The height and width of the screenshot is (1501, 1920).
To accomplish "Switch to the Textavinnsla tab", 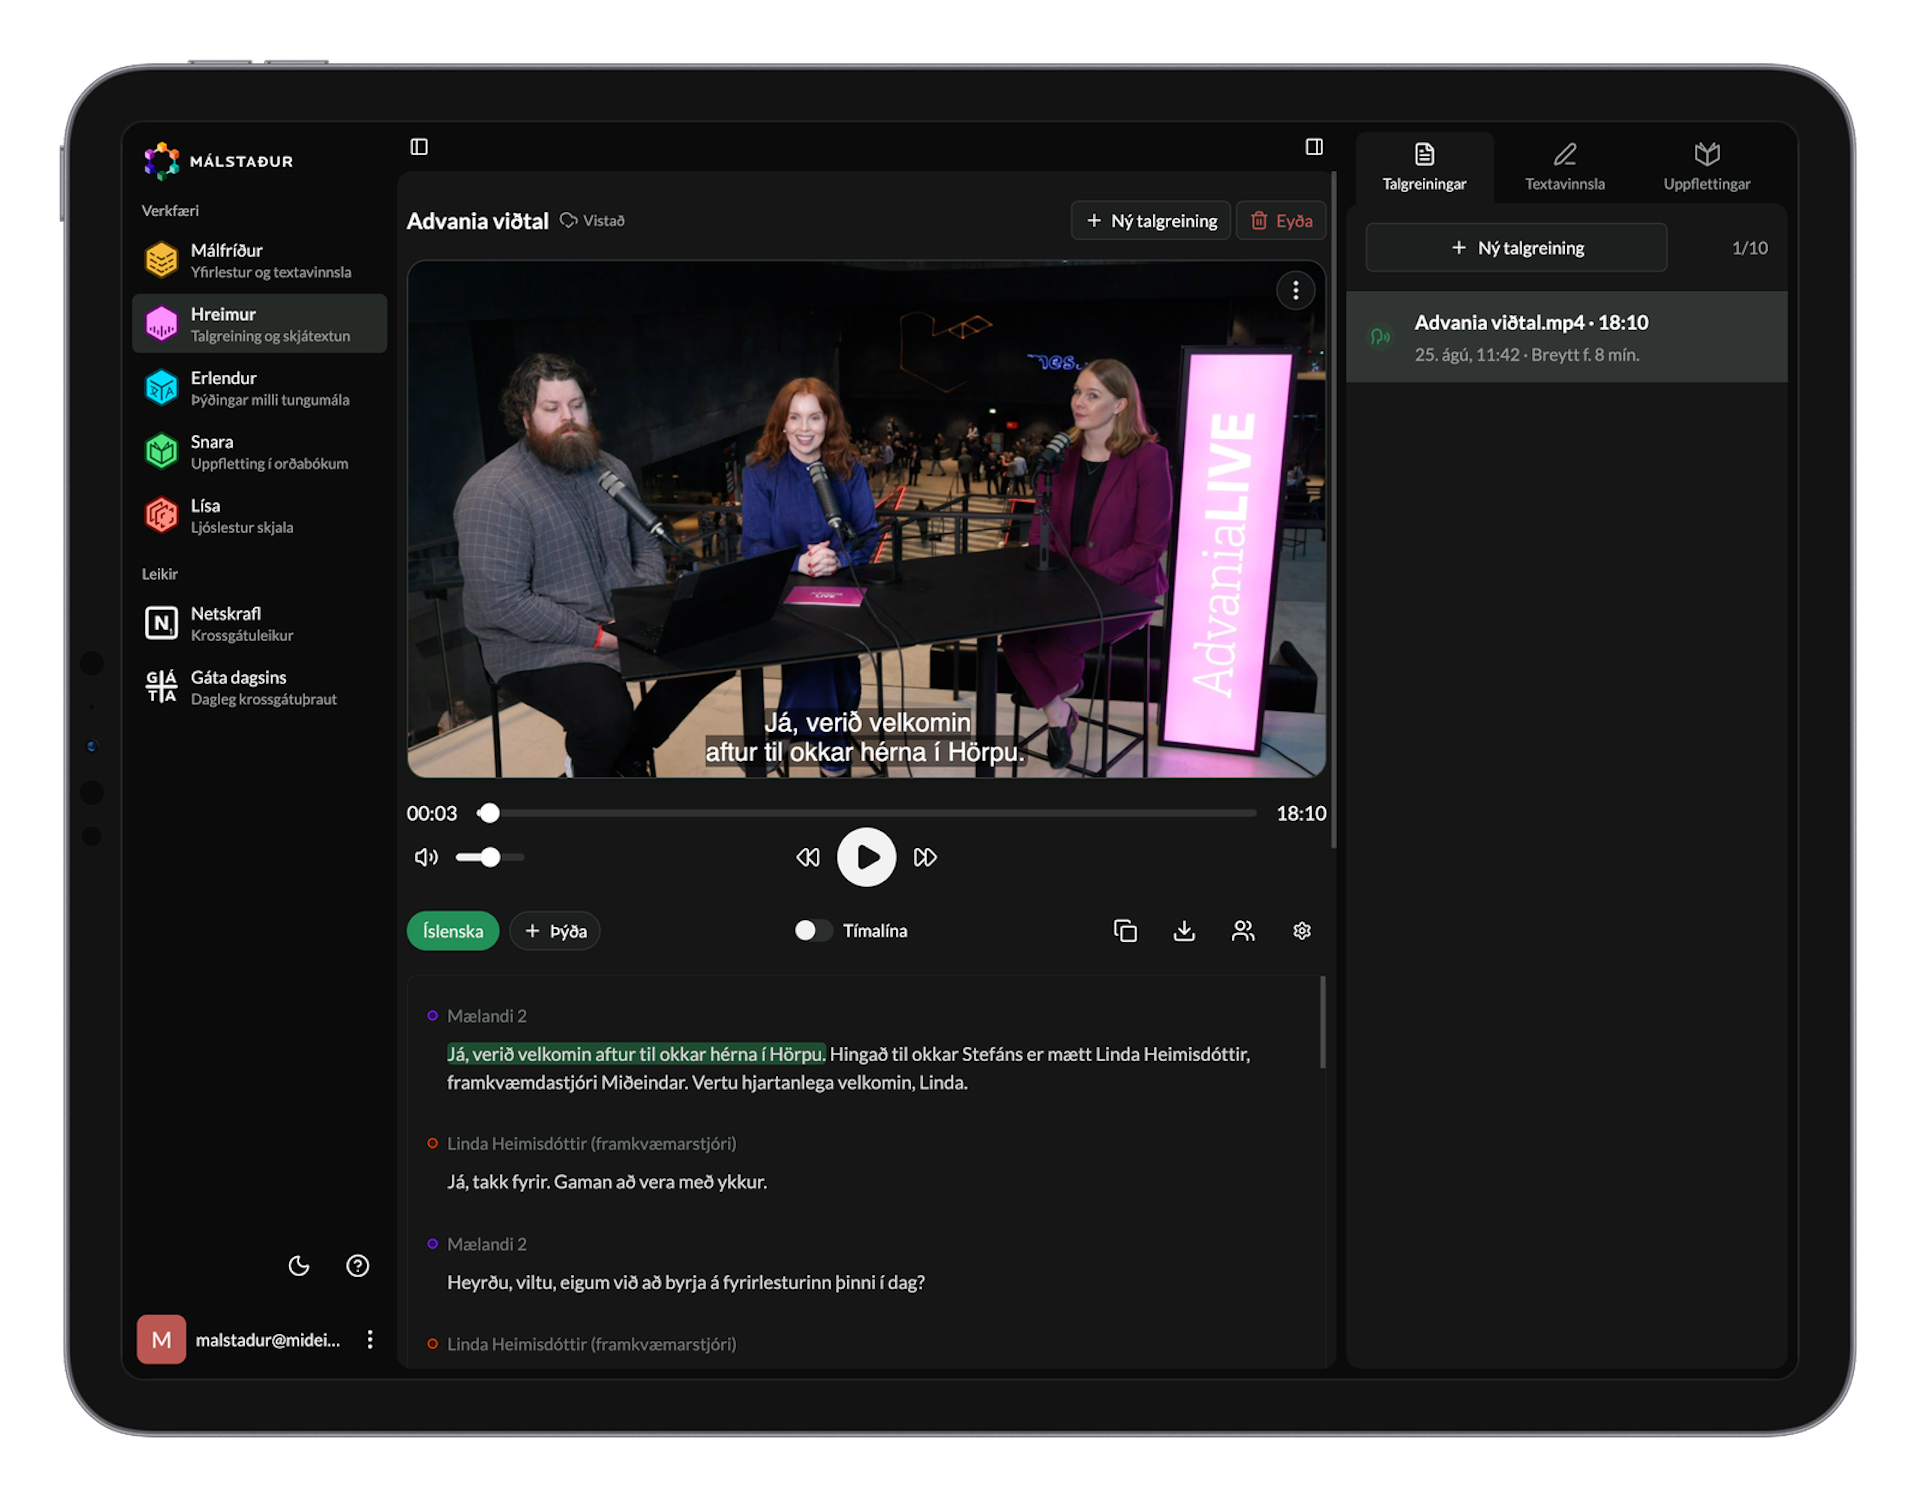I will point(1565,167).
